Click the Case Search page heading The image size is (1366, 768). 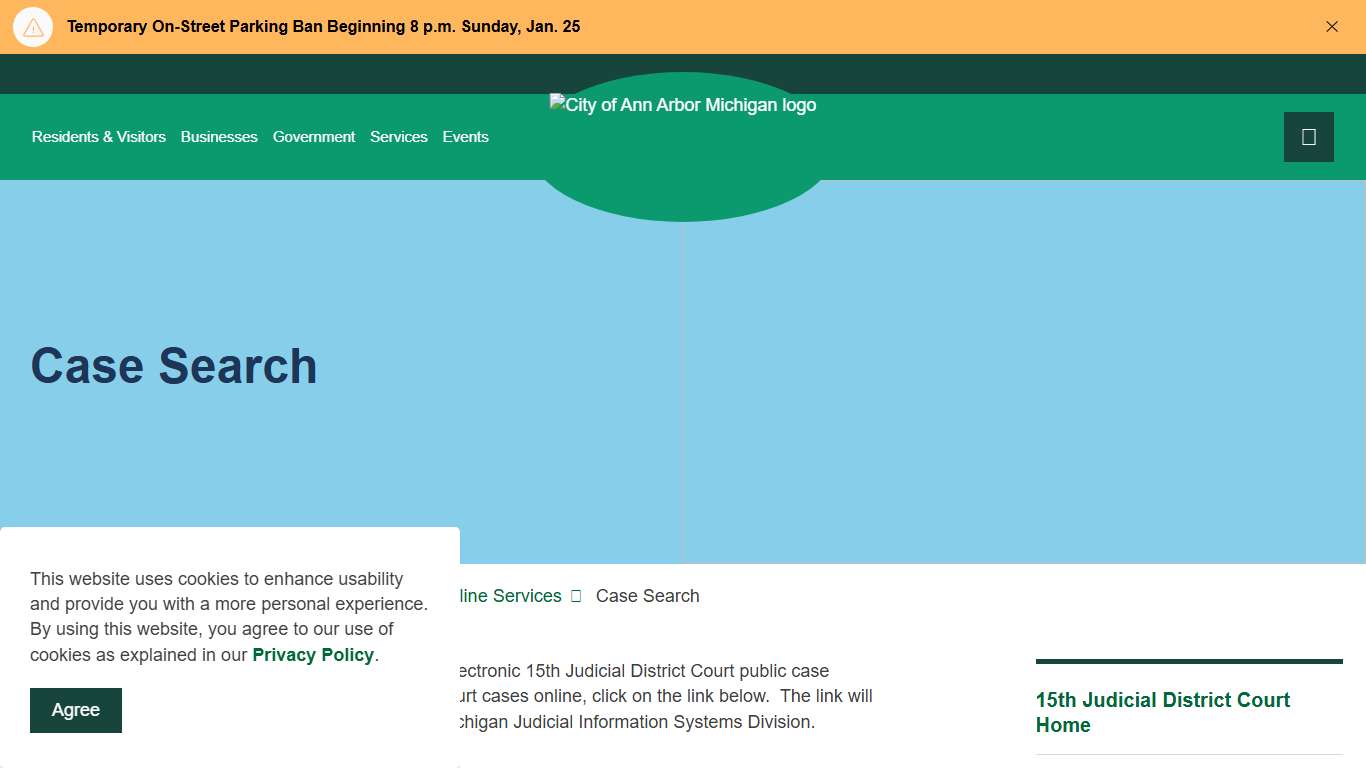(174, 366)
